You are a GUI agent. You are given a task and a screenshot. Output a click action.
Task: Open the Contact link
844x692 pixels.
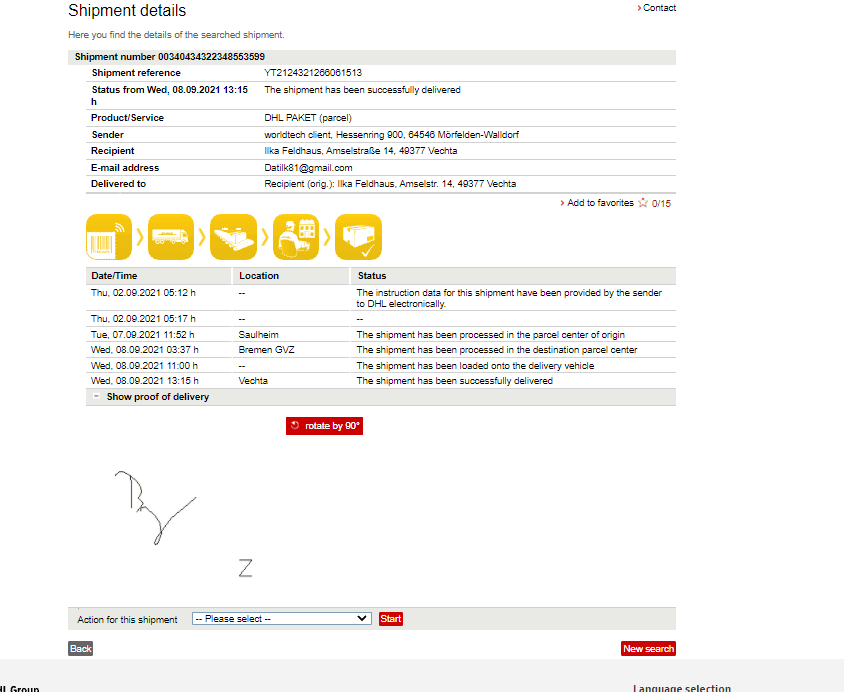tap(659, 8)
